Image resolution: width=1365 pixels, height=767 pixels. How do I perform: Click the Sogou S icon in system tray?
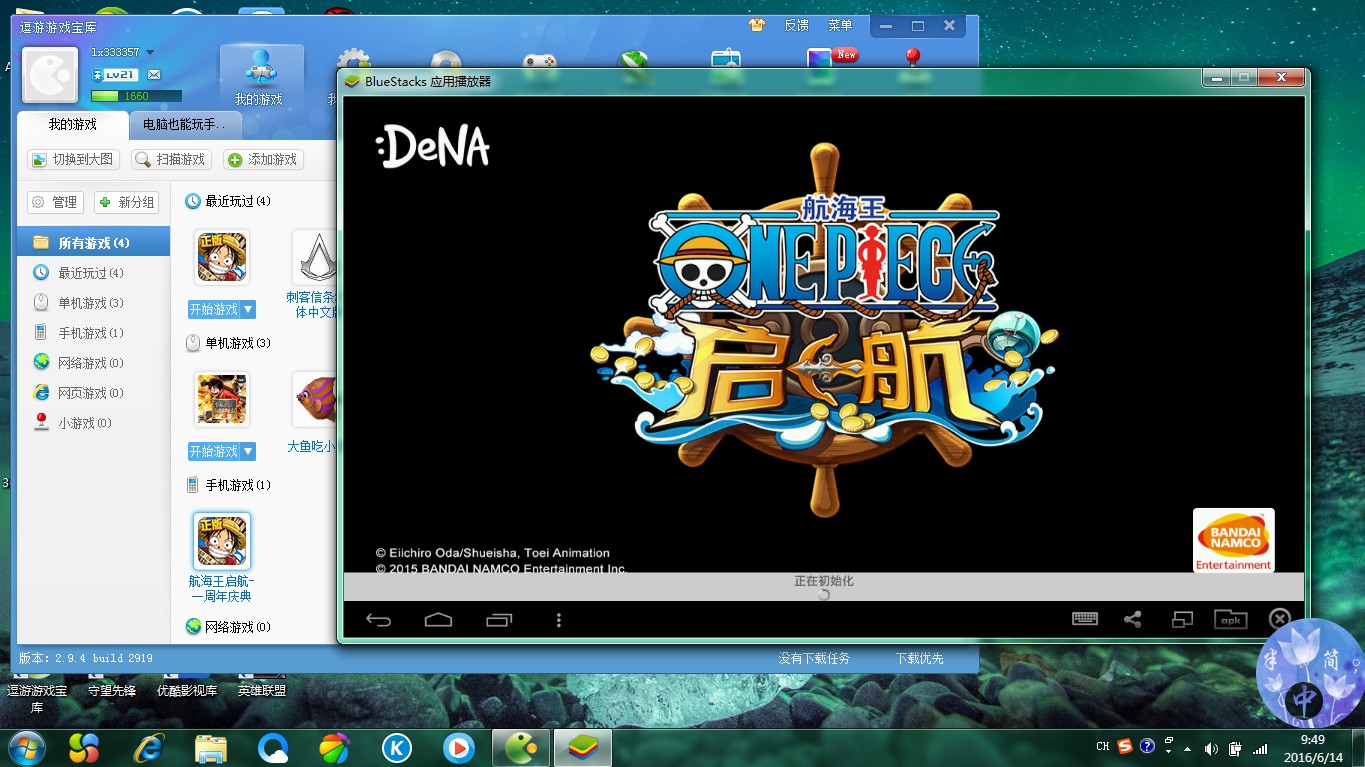pyautogui.click(x=1124, y=746)
